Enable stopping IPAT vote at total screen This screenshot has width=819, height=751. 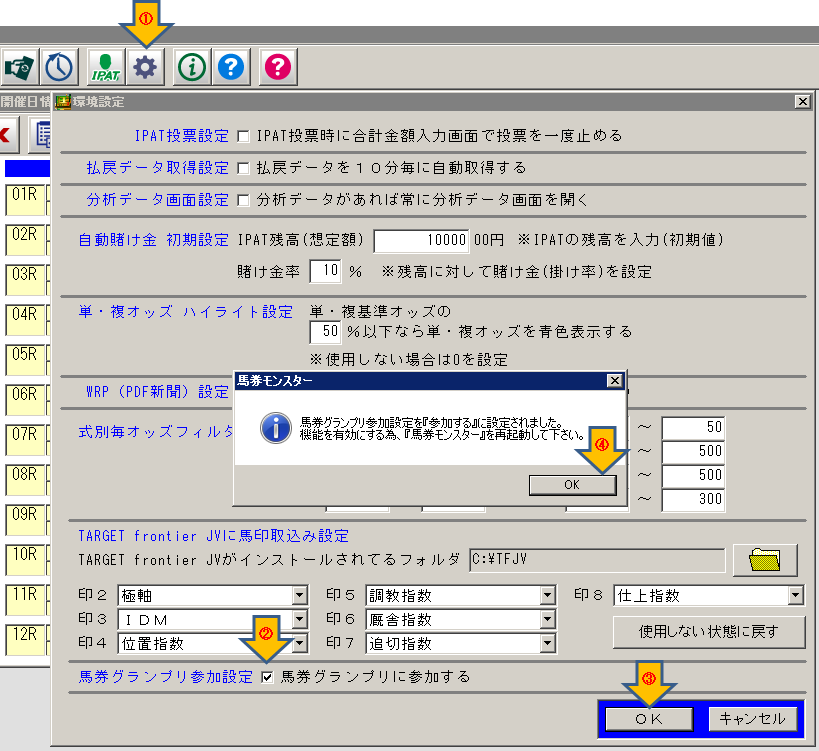tap(243, 136)
